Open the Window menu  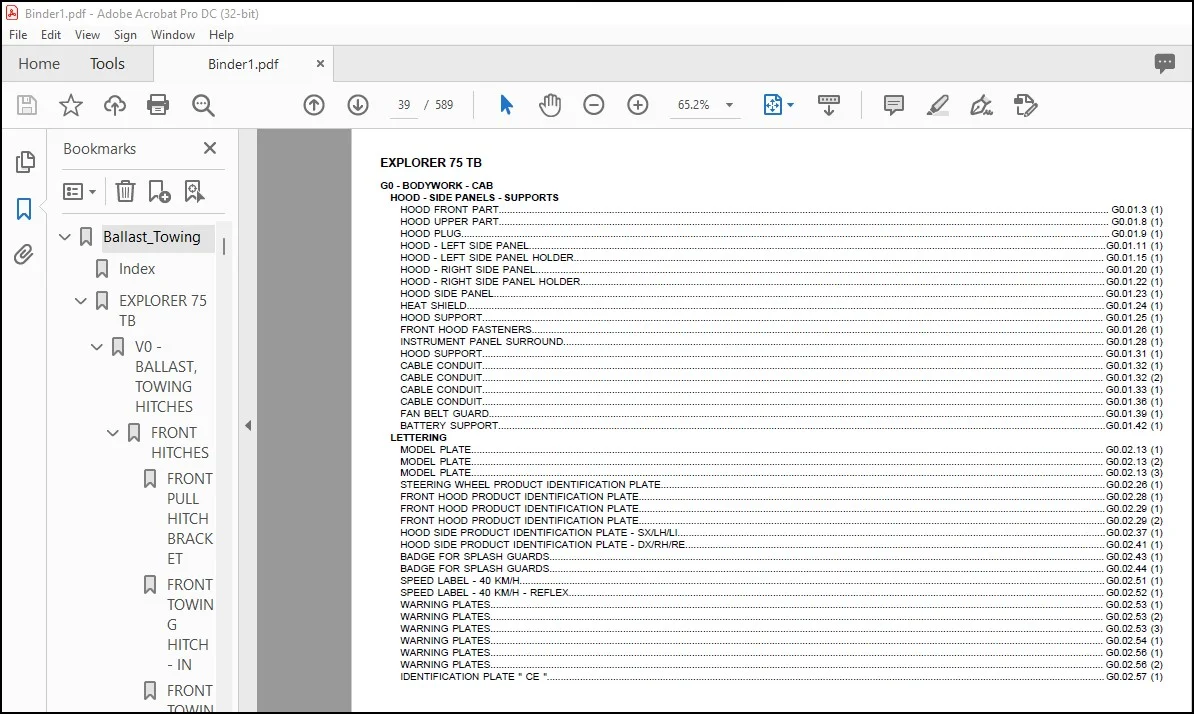tap(173, 35)
